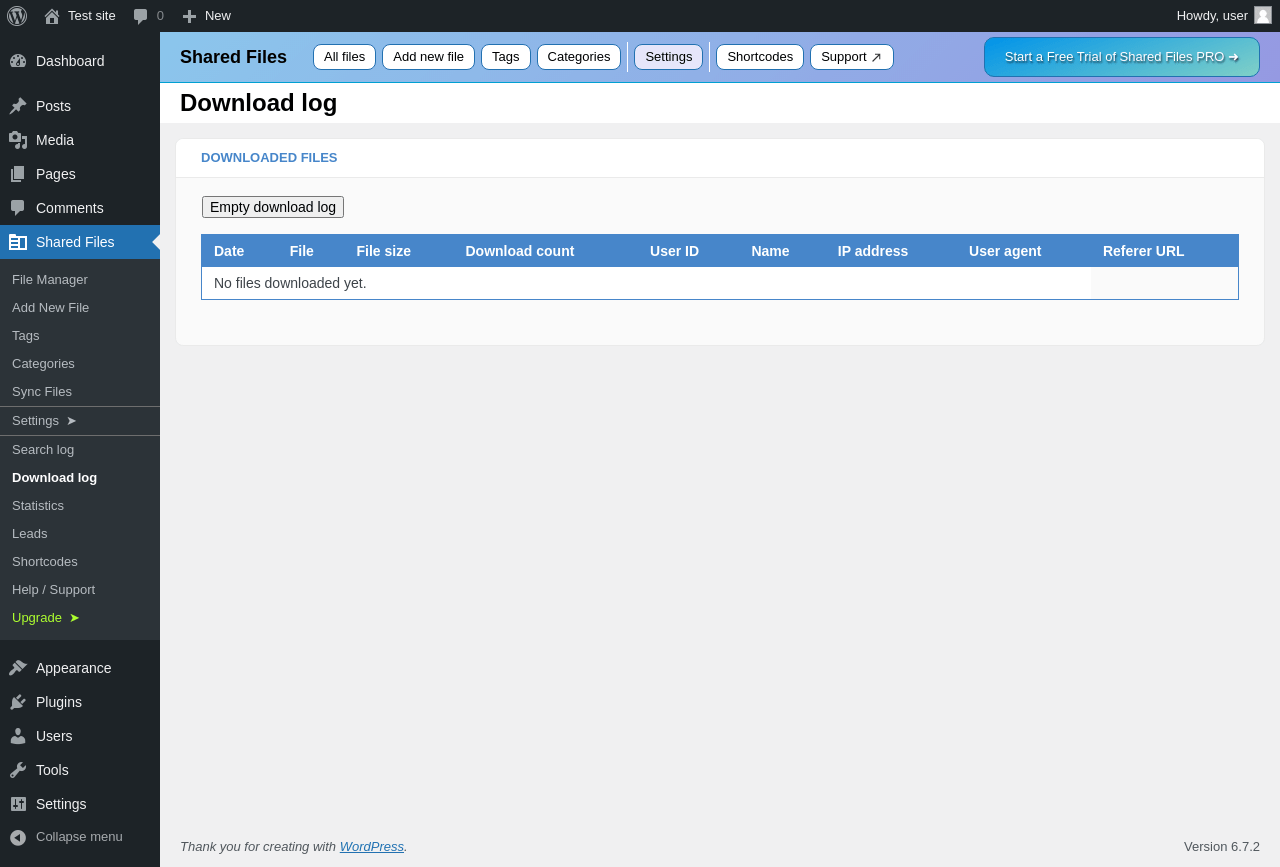Click the green Upgrade link

tap(45, 618)
